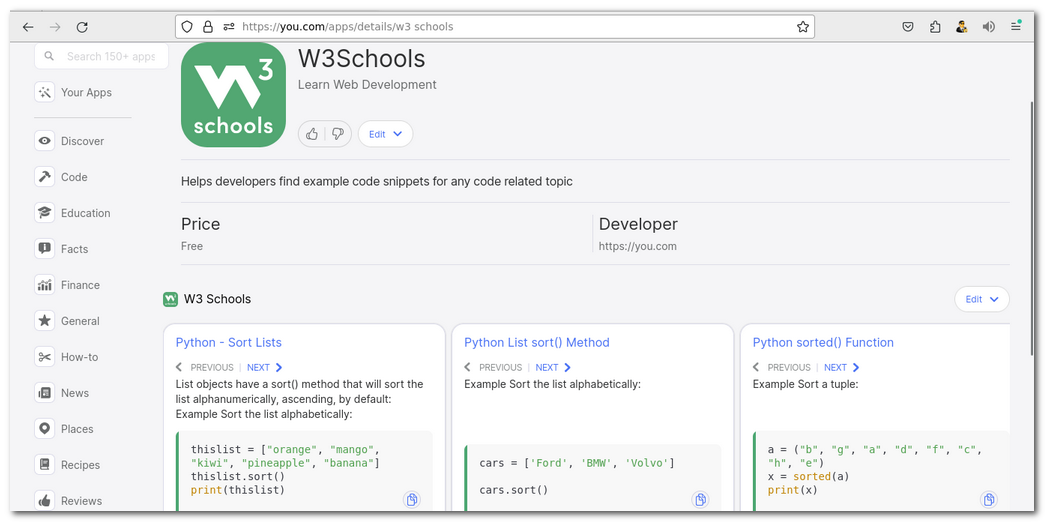This screenshot has height=522, width=1045.
Task: Expand the Edit dropdown beside W3 Schools results
Action: coord(982,299)
